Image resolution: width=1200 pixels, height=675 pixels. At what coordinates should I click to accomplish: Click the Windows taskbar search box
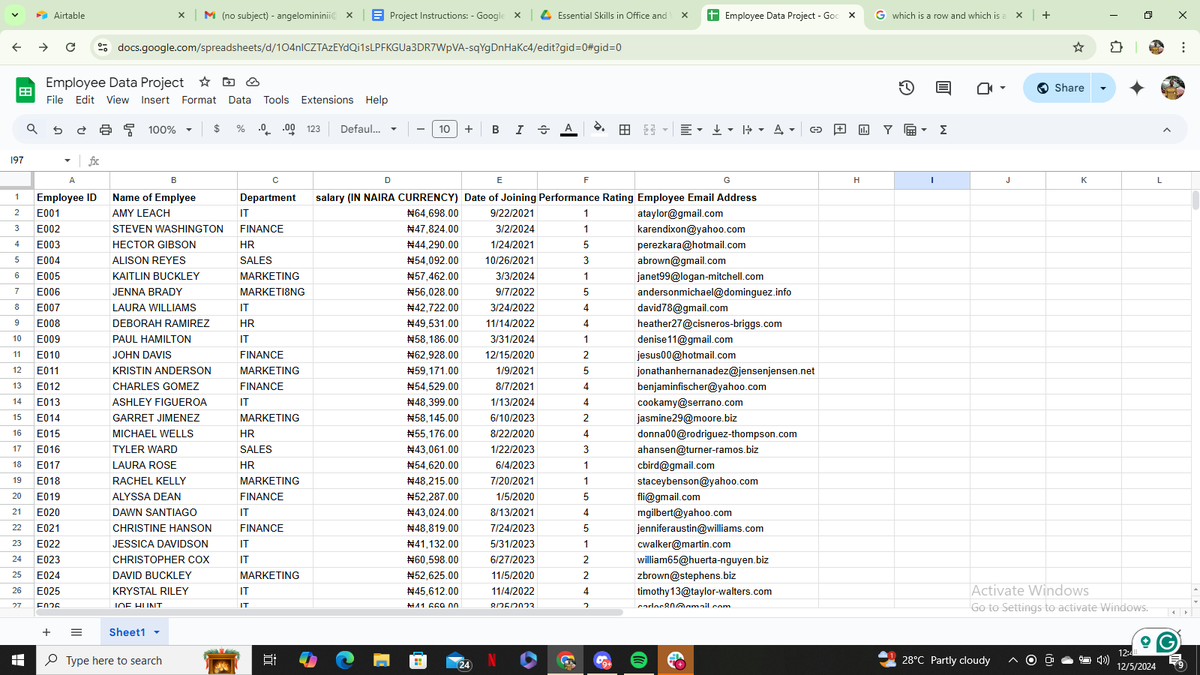pyautogui.click(x=117, y=661)
